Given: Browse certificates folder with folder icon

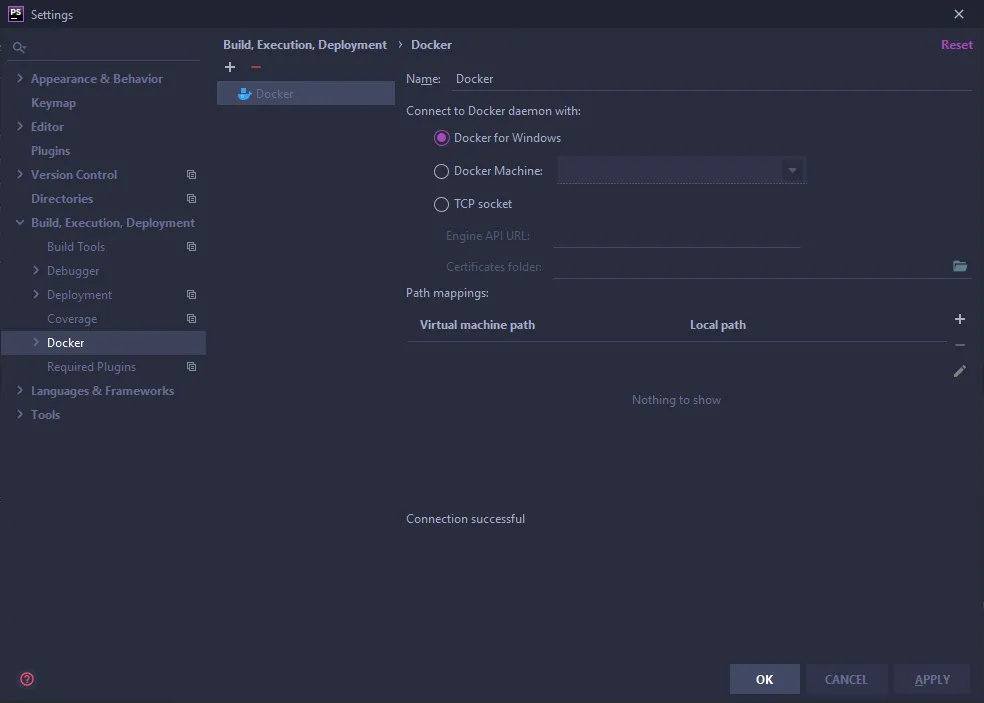Looking at the screenshot, I should (x=960, y=266).
